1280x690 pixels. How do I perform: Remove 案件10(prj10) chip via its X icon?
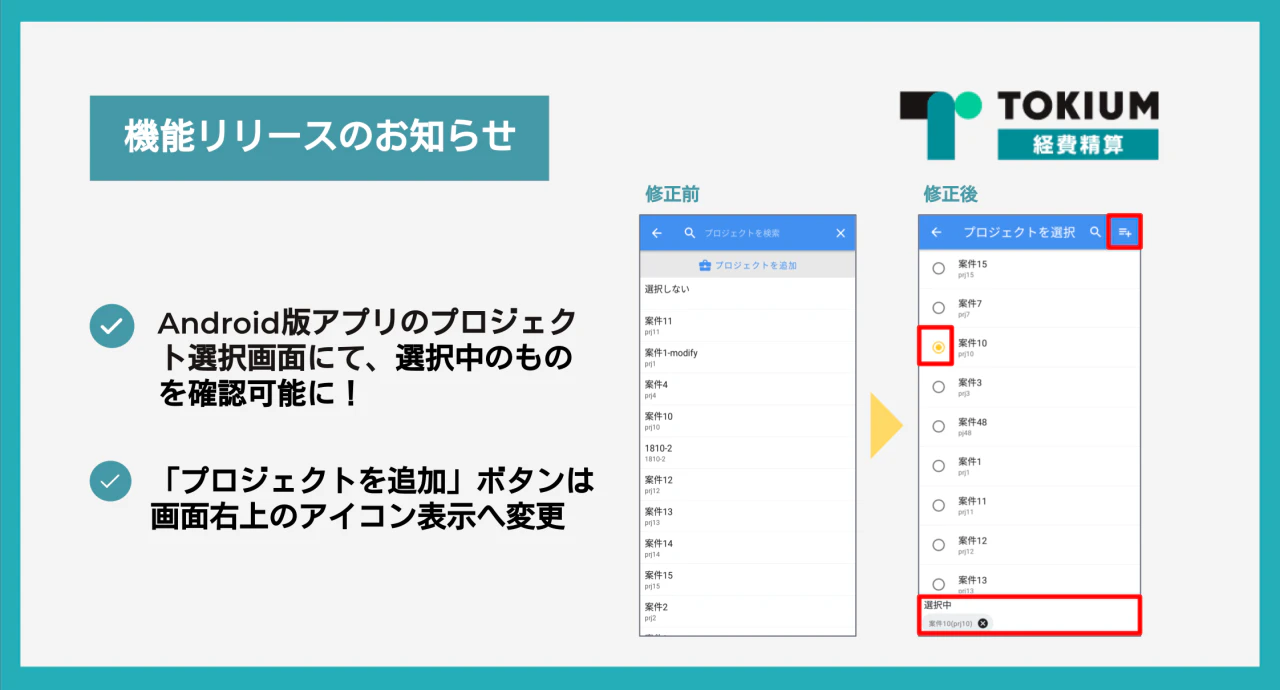pyautogui.click(x=981, y=623)
